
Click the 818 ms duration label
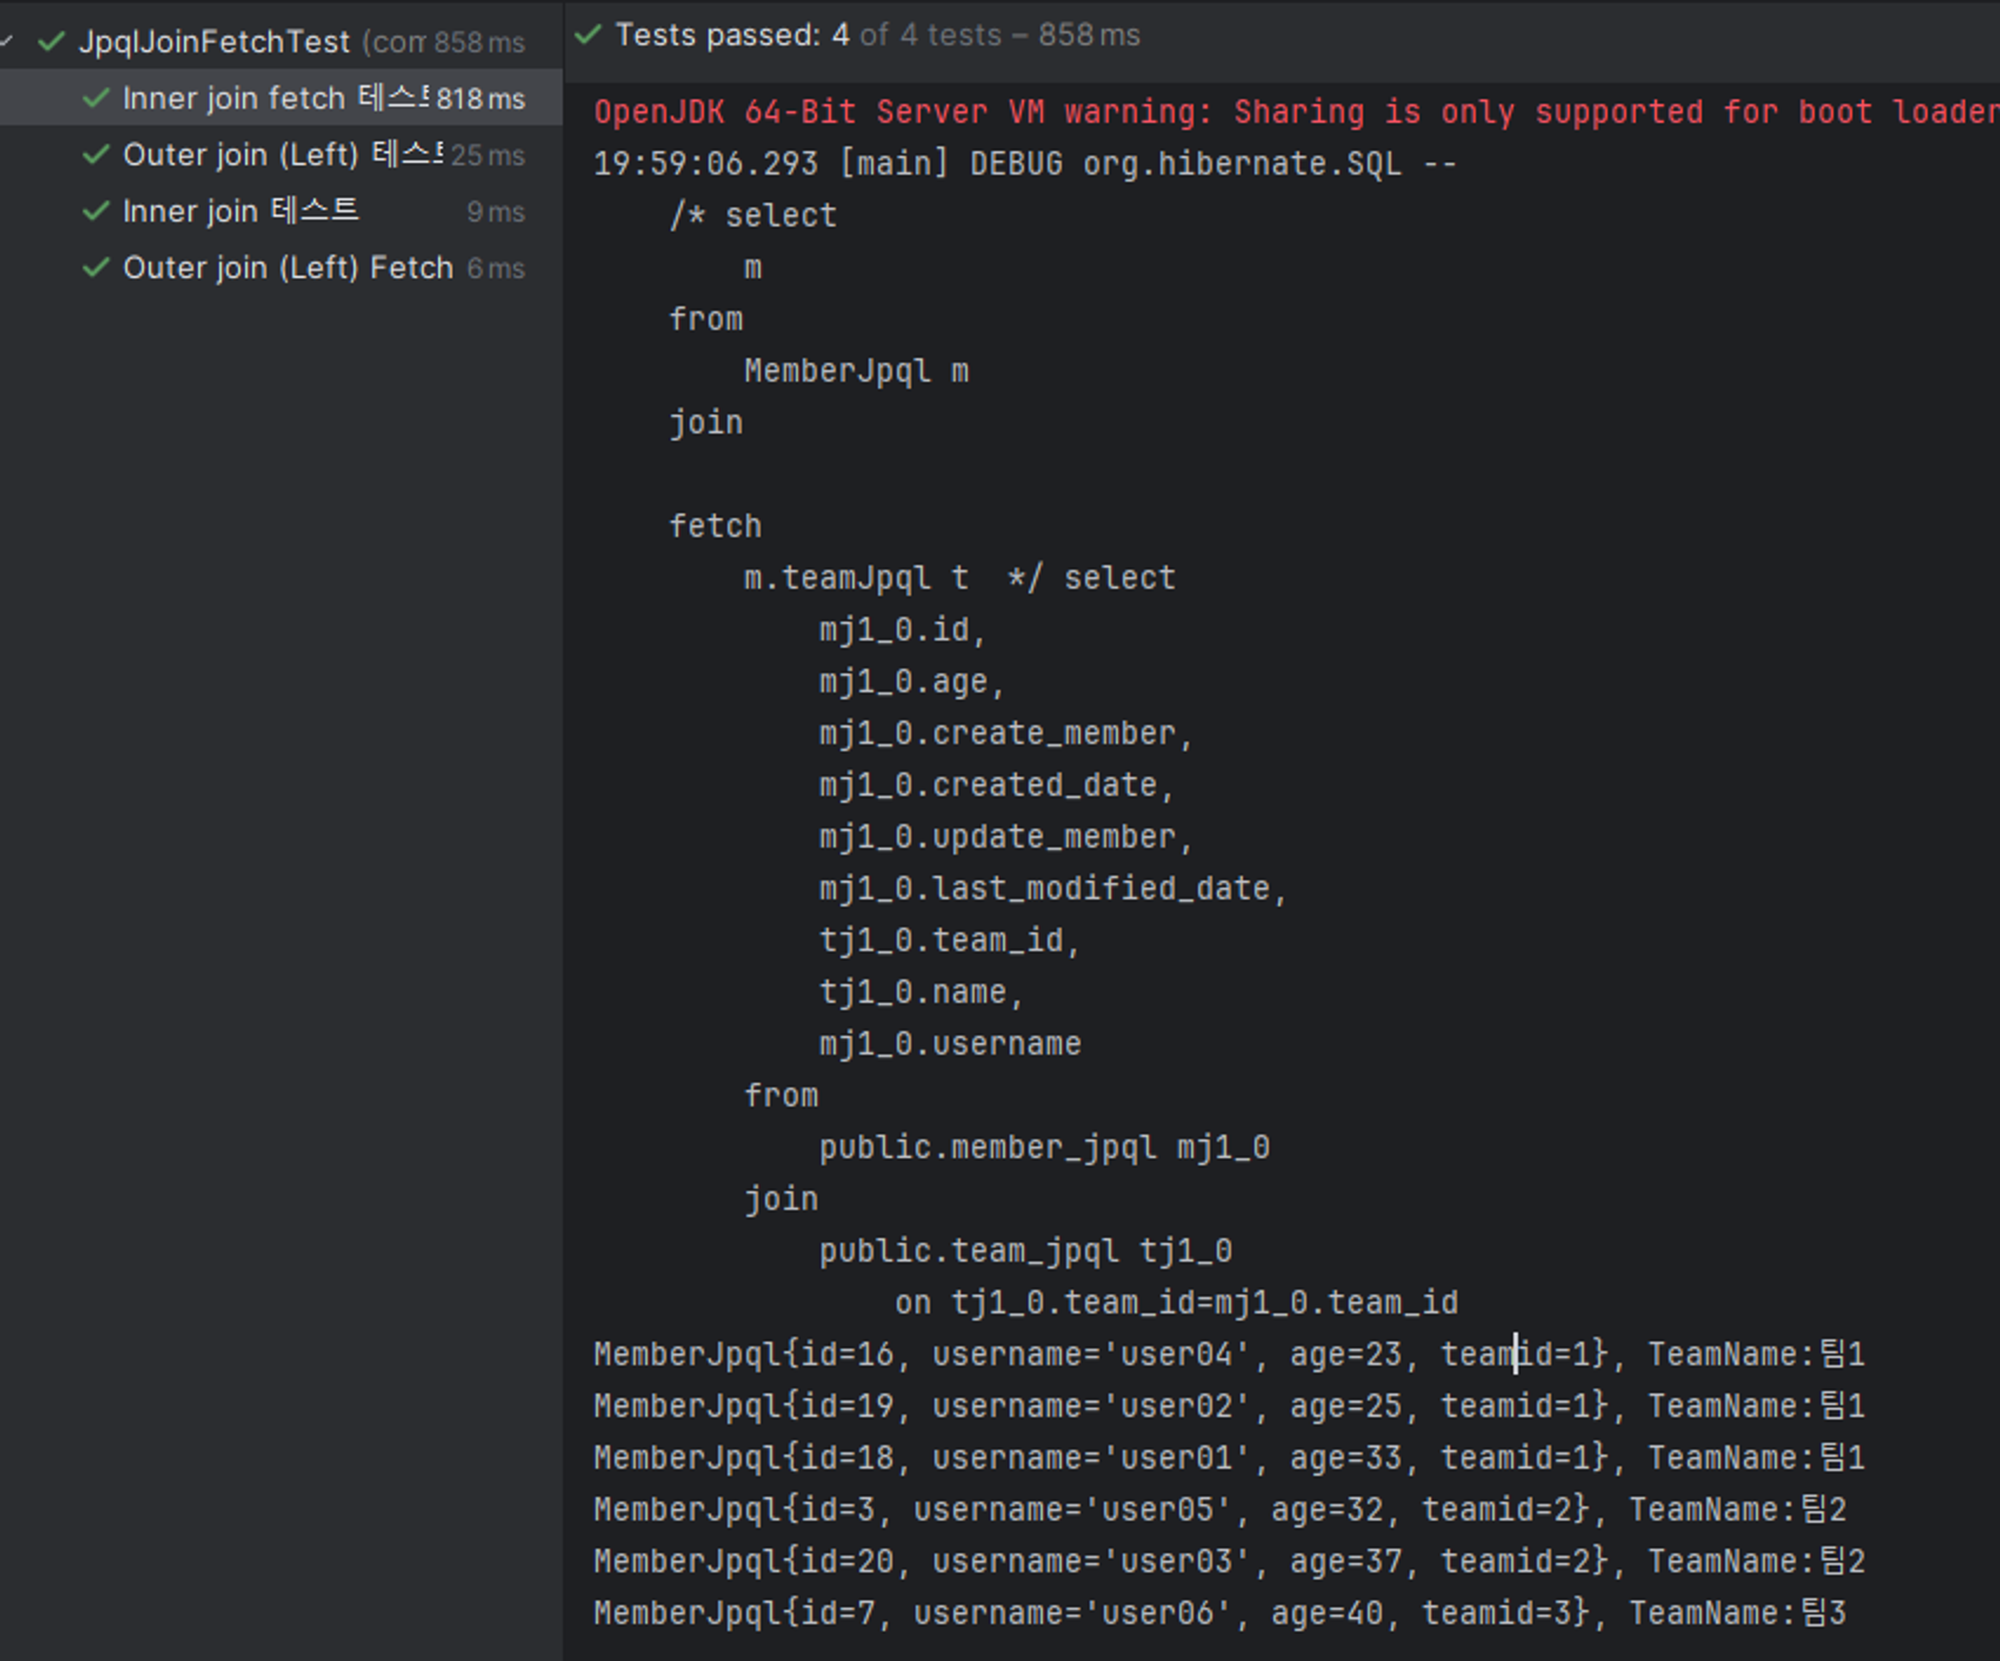[x=480, y=99]
